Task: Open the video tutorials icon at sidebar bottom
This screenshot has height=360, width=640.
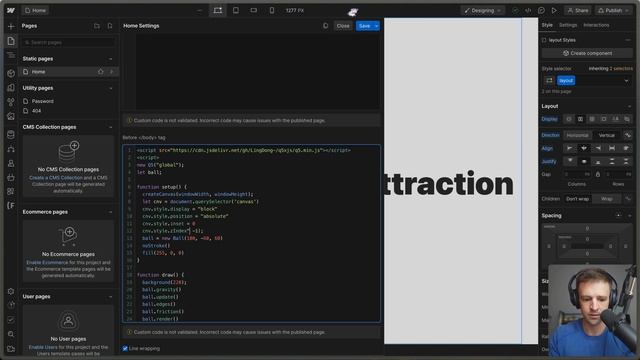Action: coord(11,349)
